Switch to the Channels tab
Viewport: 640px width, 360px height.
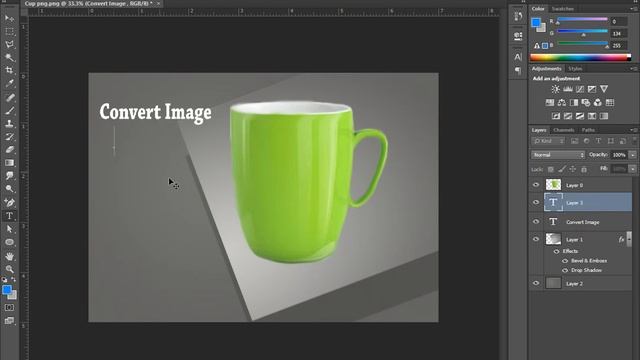tap(564, 130)
